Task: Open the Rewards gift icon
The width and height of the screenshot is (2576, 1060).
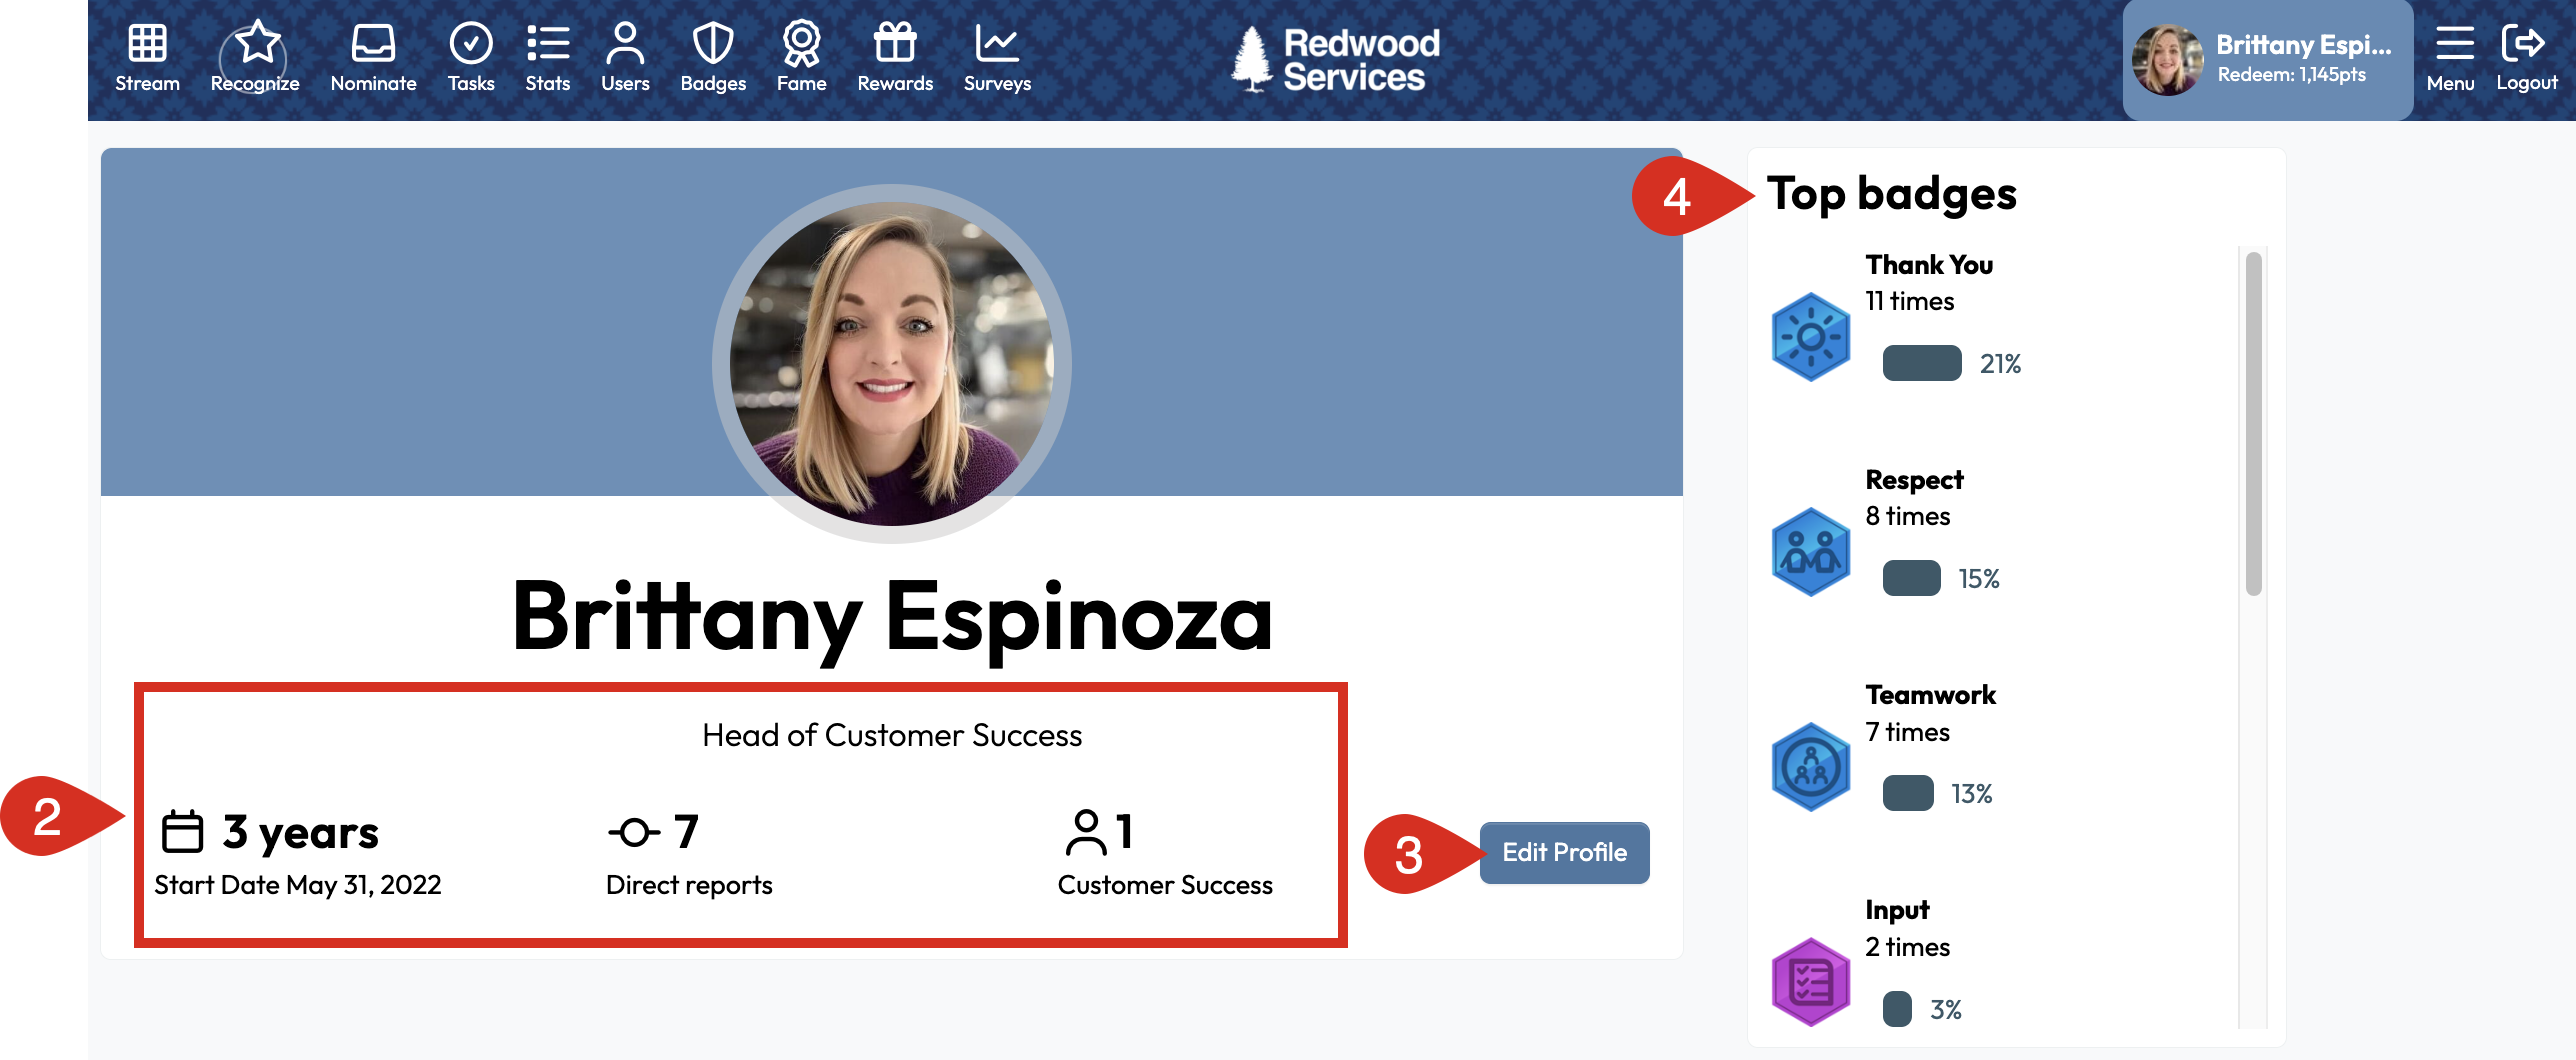Action: pos(895,44)
